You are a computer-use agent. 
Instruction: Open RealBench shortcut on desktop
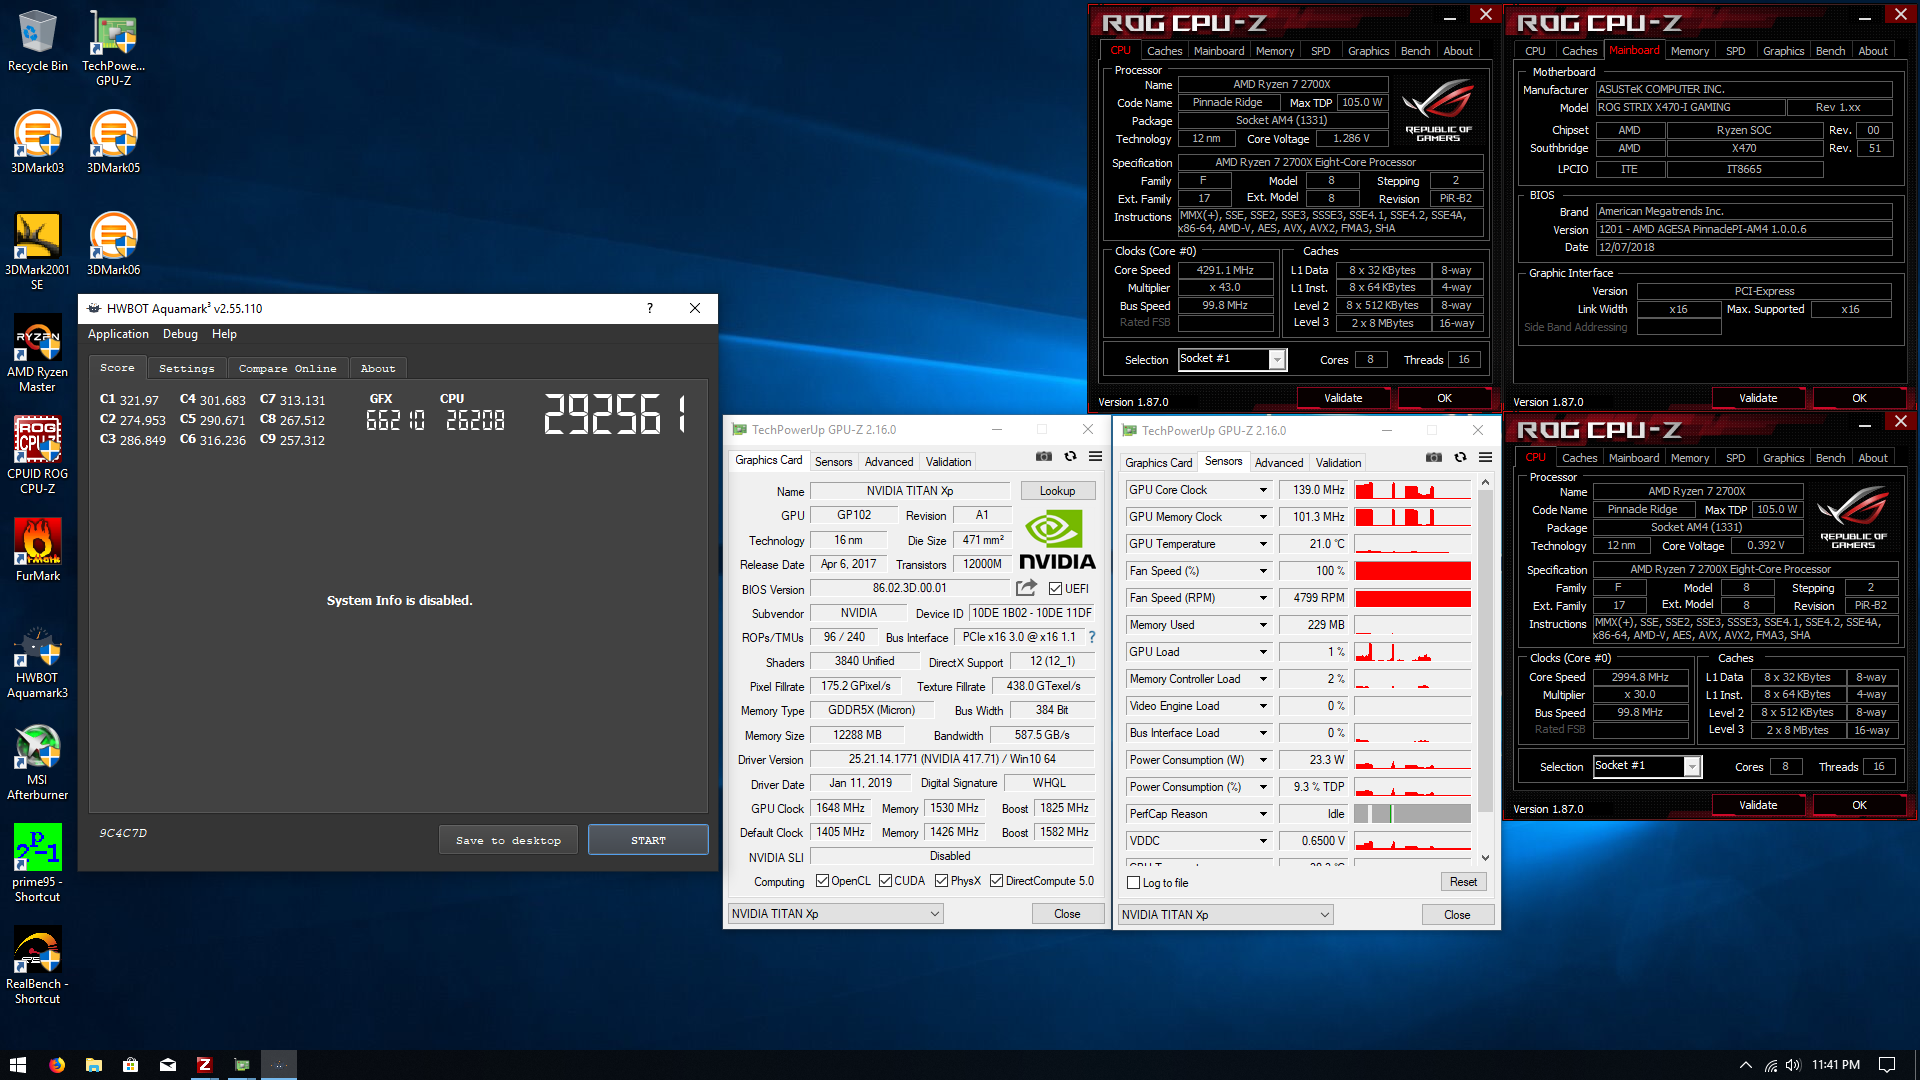pos(37,965)
